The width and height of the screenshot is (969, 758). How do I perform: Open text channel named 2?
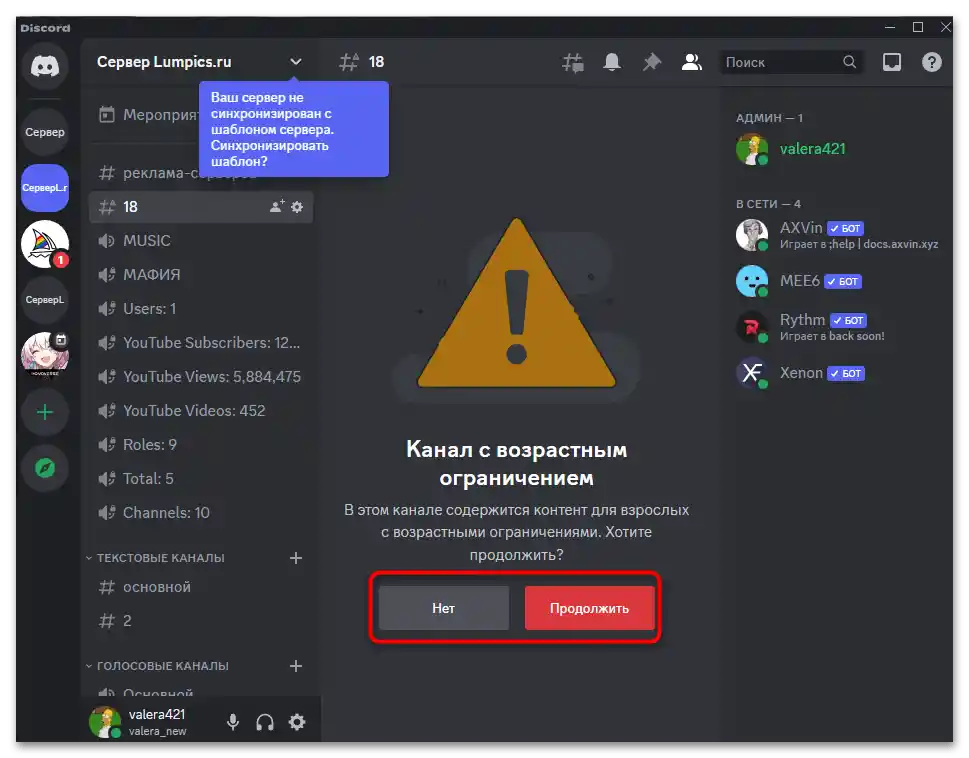pos(201,620)
